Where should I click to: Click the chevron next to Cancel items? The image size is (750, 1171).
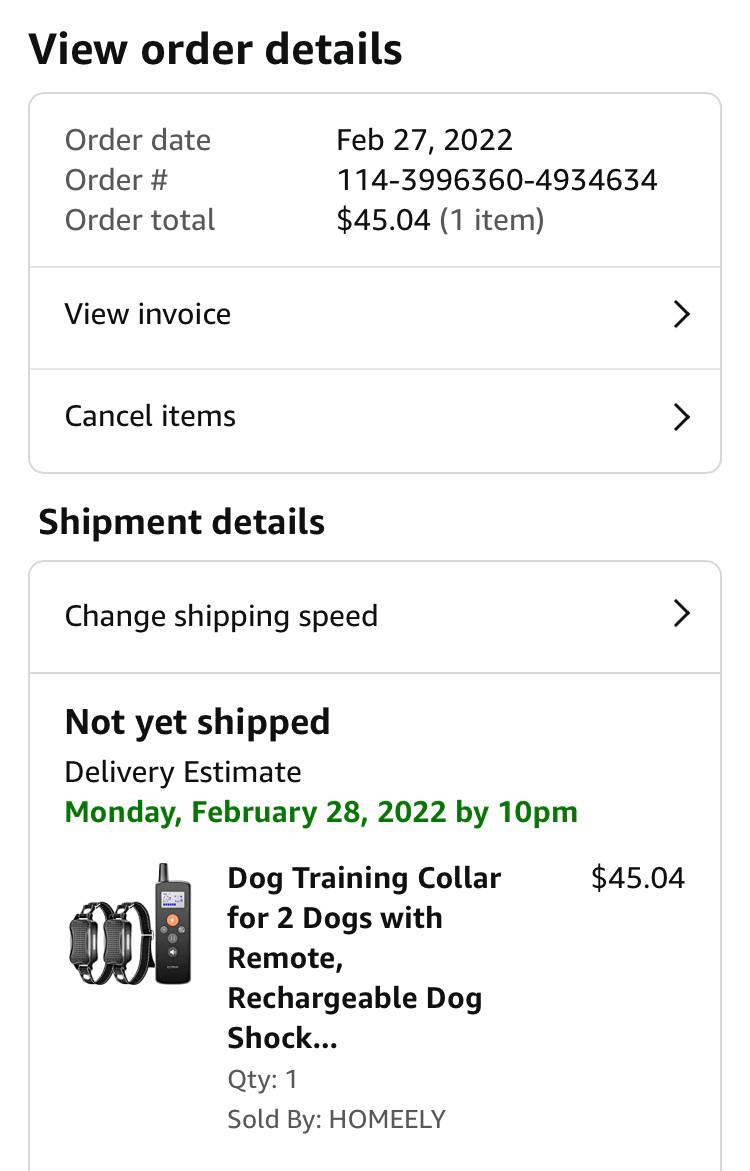(681, 416)
